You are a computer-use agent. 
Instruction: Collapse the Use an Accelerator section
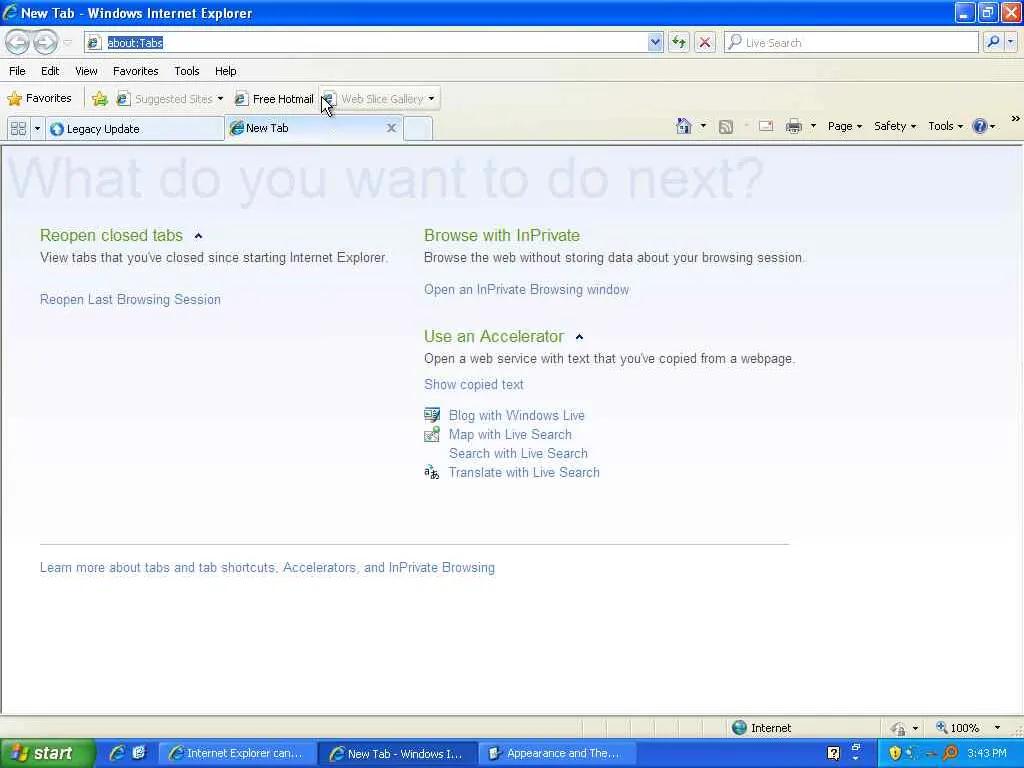point(579,337)
